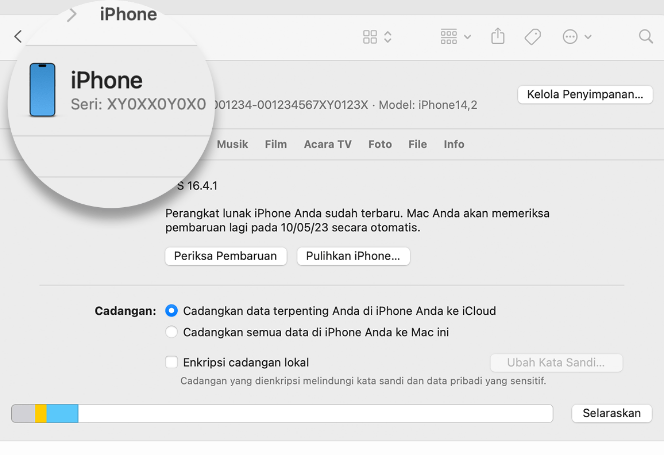Switch to the Film tab
Viewport: 664px width, 455px height.
pyautogui.click(x=276, y=144)
